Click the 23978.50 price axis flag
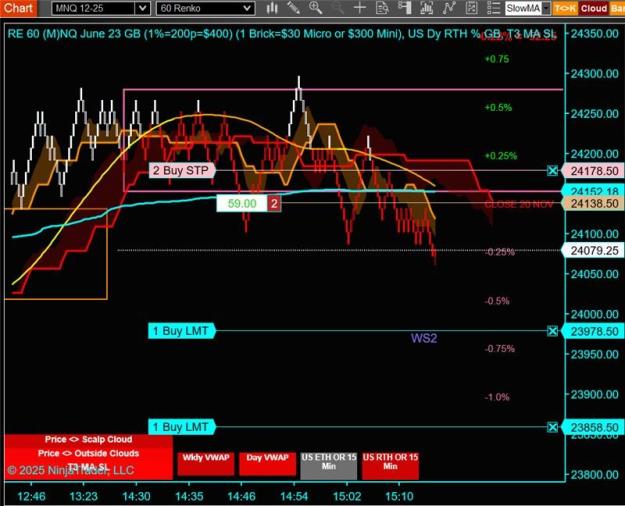This screenshot has width=625, height=506. tap(592, 331)
